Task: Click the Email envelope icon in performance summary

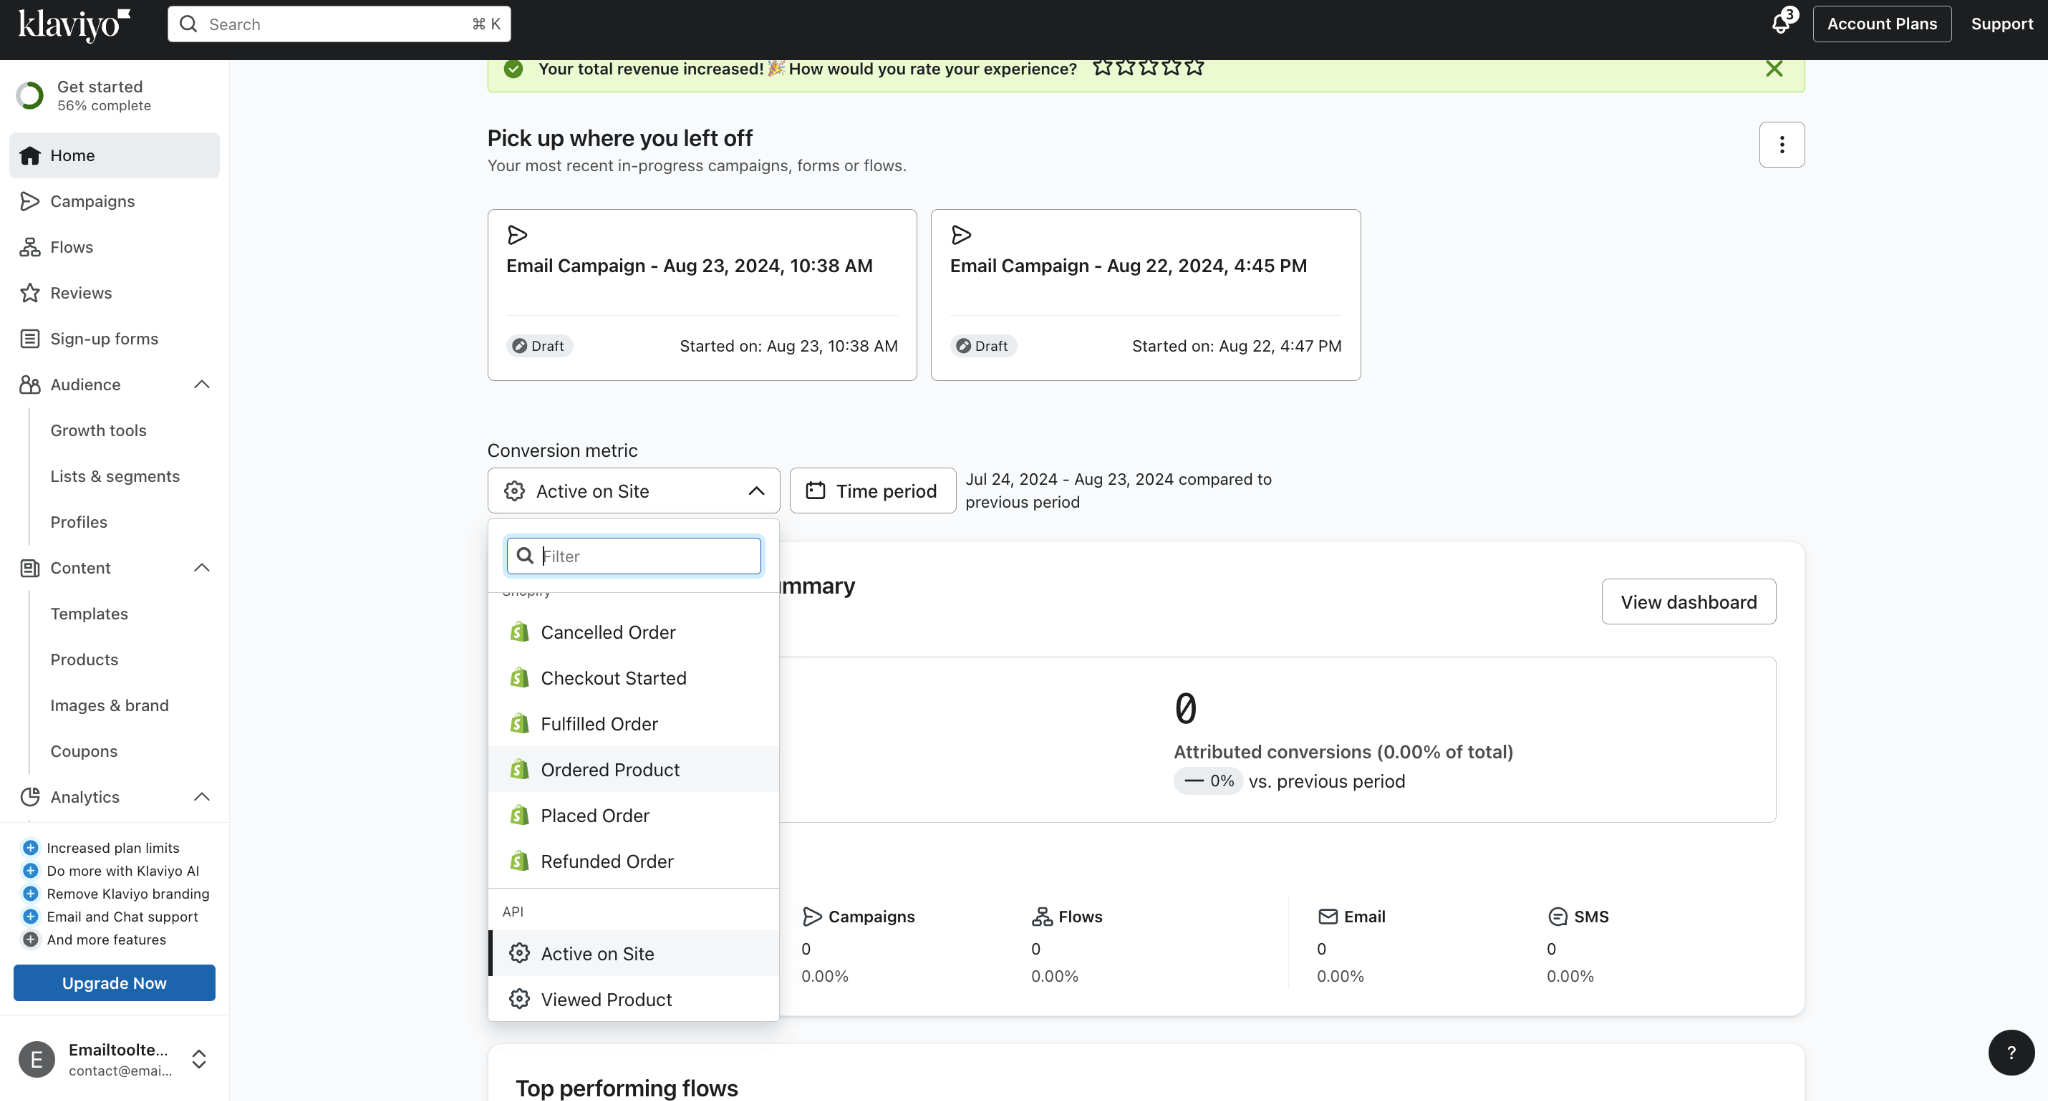Action: coord(1328,917)
